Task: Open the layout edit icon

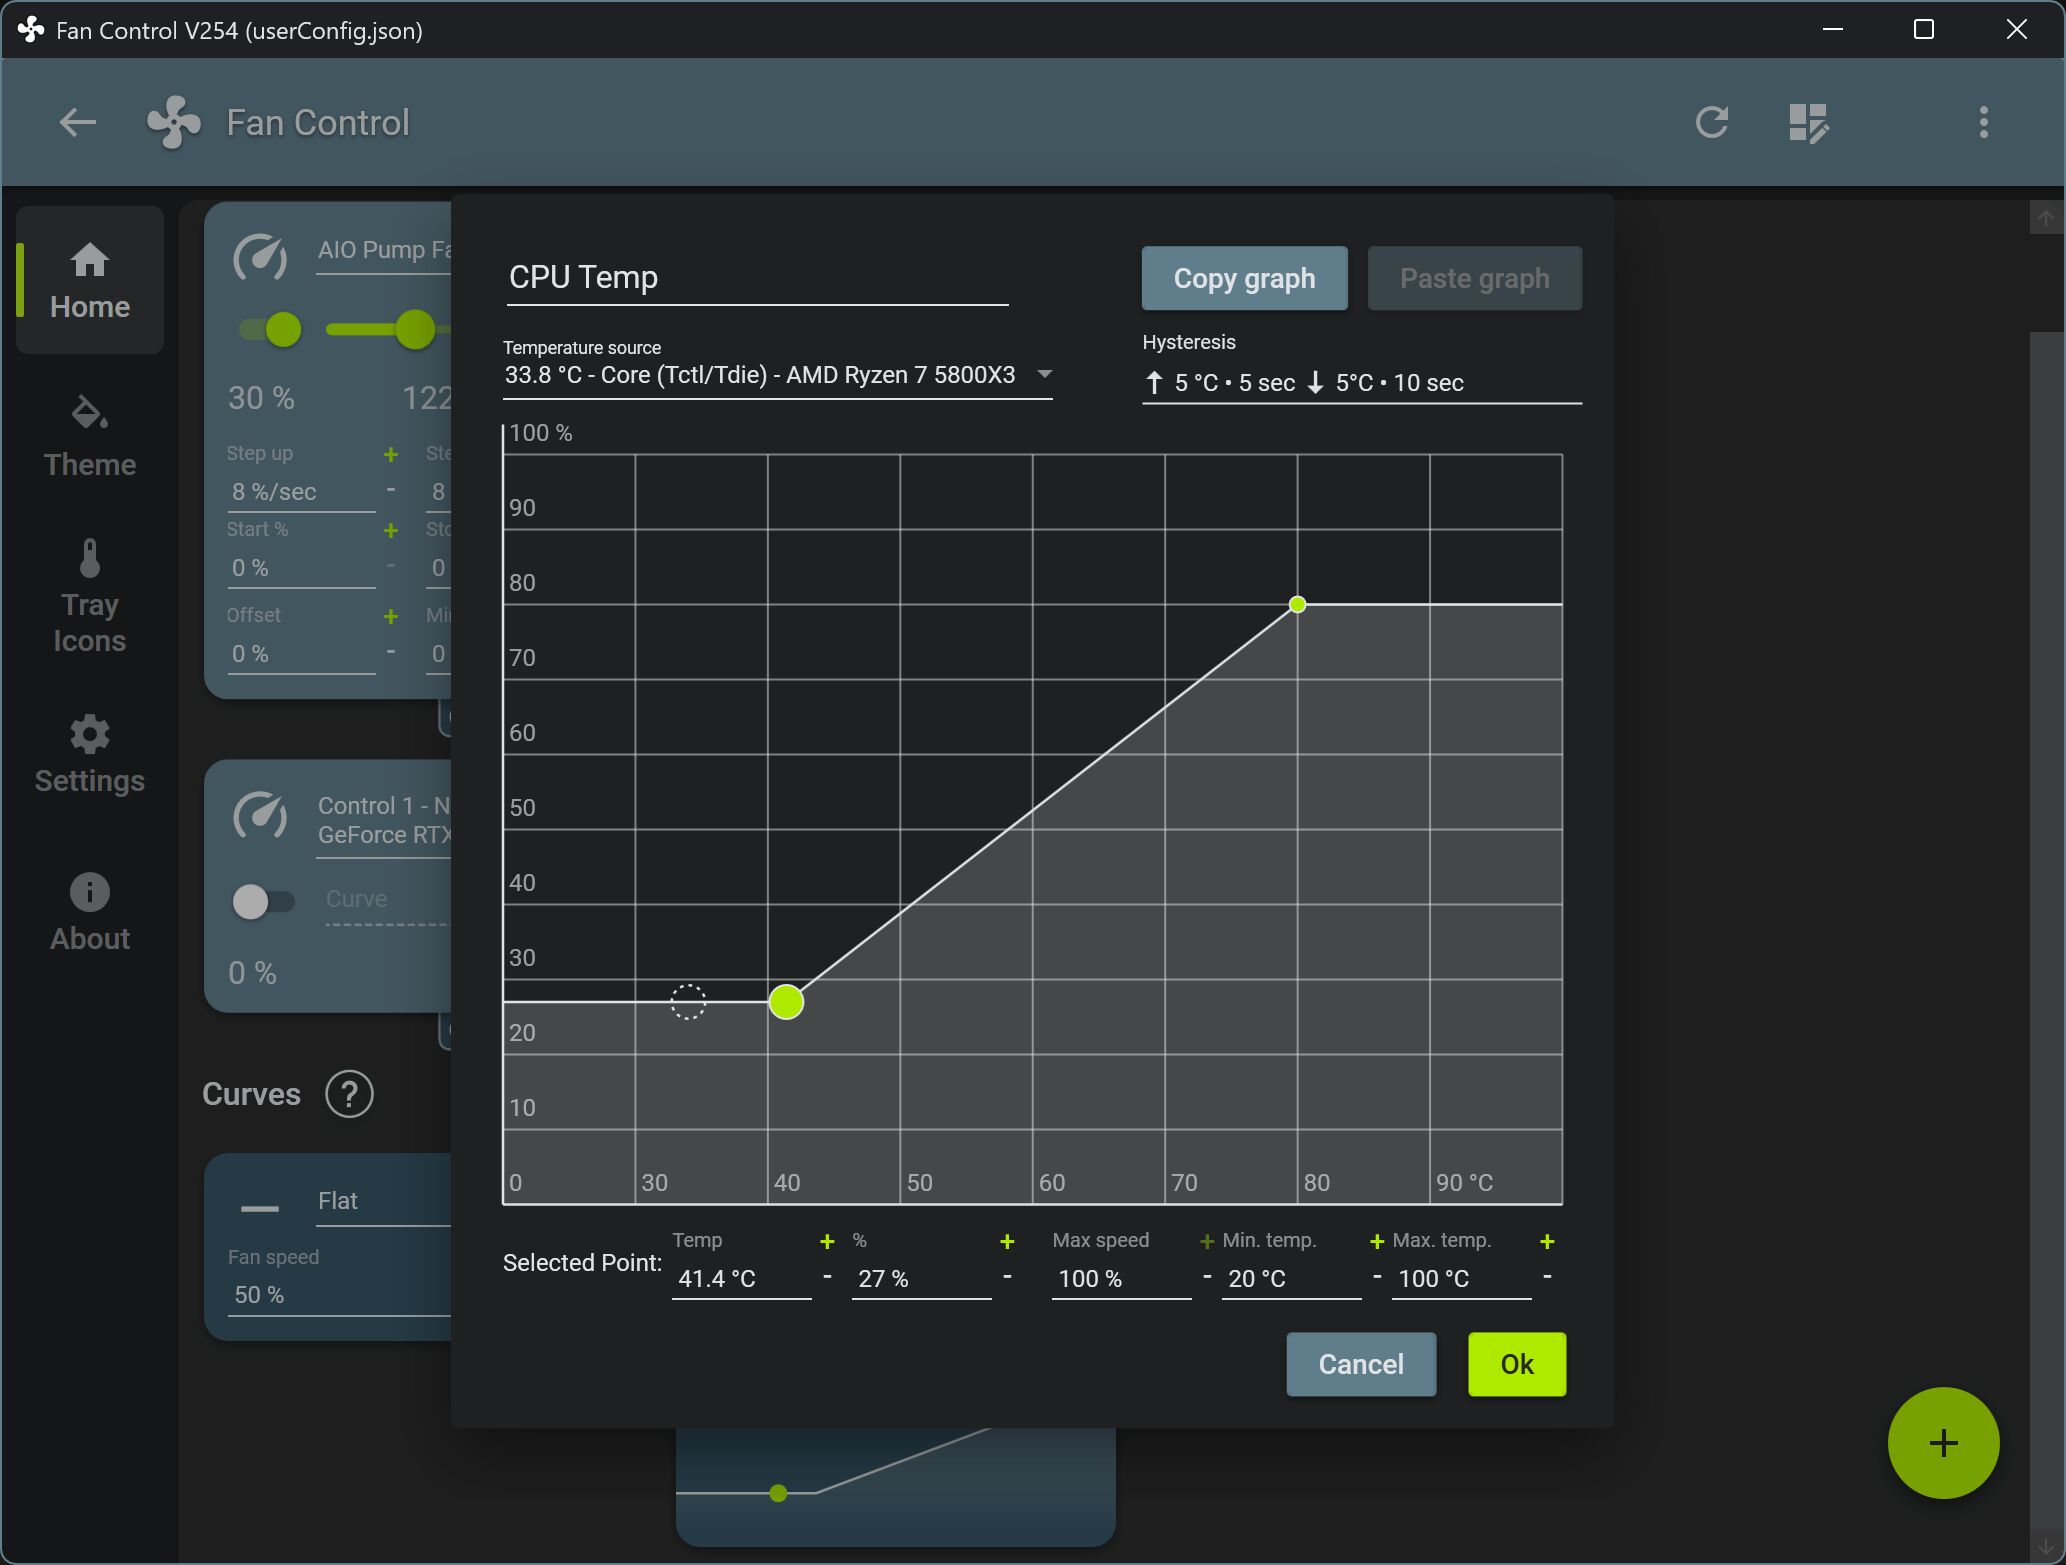Action: coord(1808,123)
